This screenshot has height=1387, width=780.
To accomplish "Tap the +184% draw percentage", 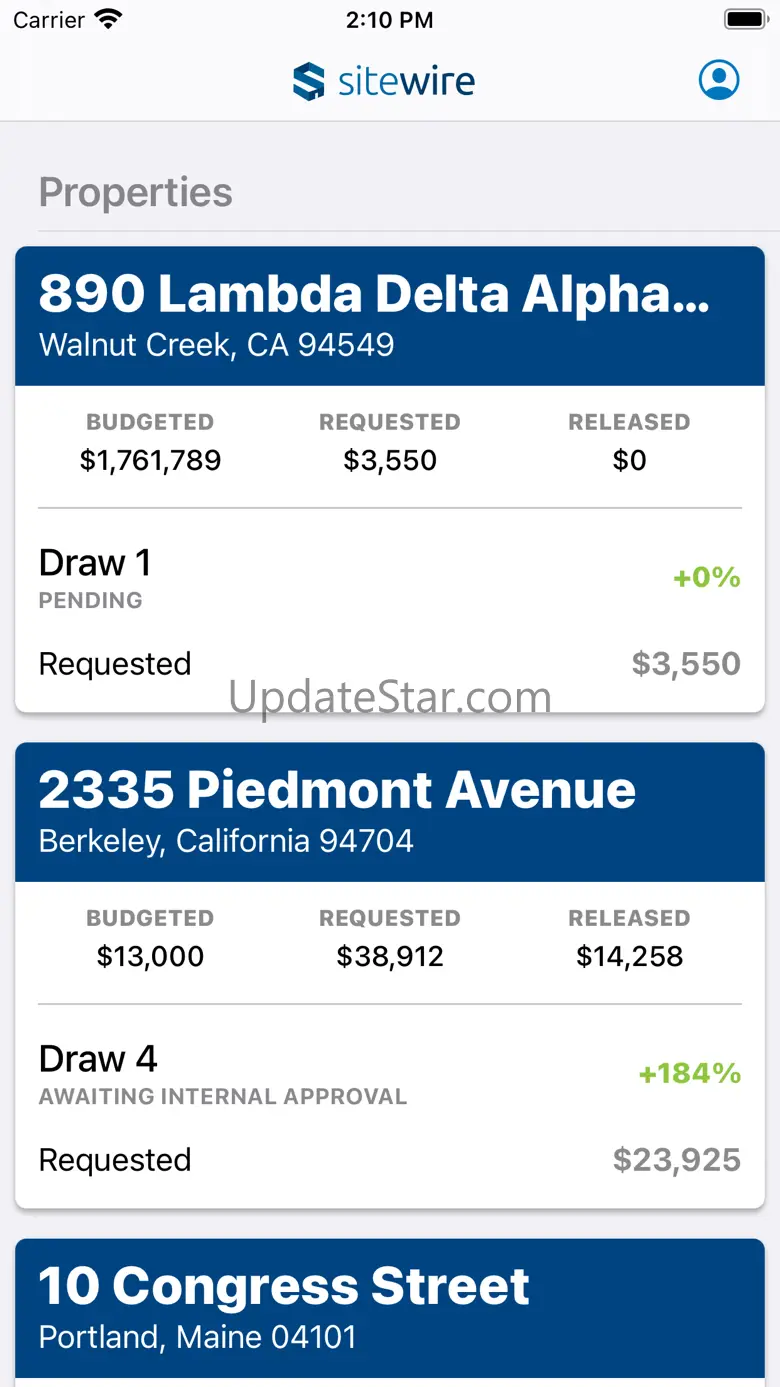I will pyautogui.click(x=689, y=1074).
